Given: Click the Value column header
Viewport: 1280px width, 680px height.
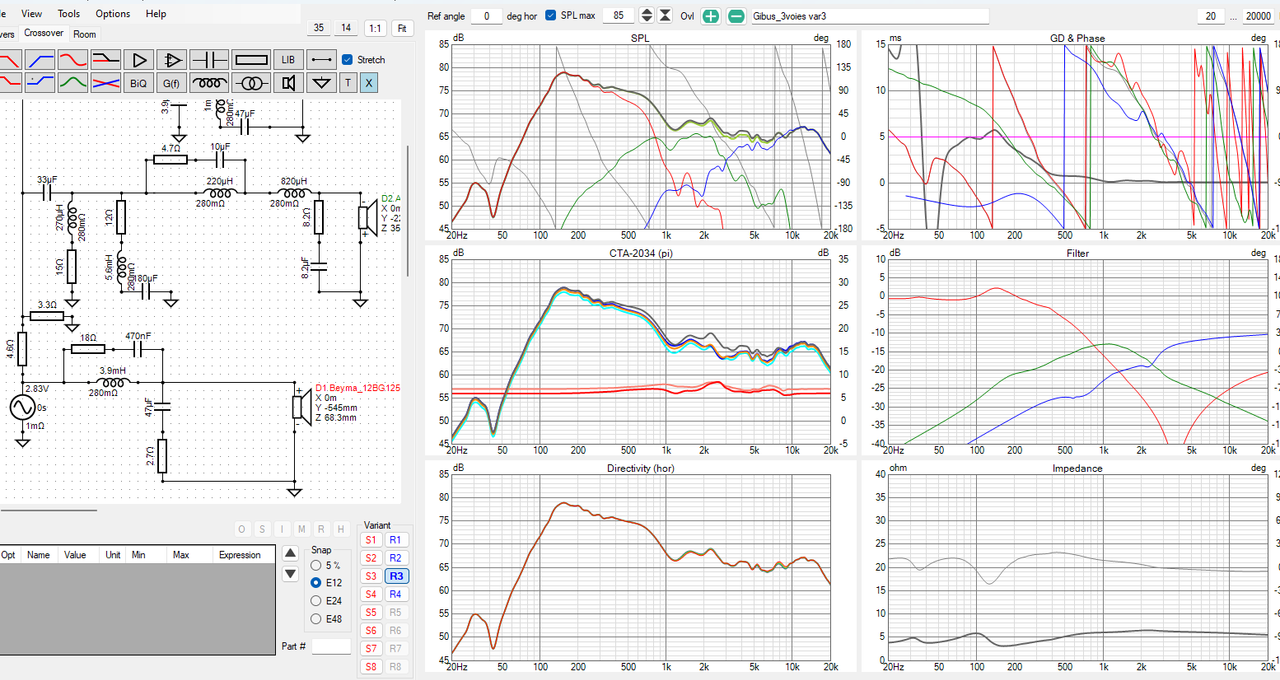Looking at the screenshot, I should [76, 555].
